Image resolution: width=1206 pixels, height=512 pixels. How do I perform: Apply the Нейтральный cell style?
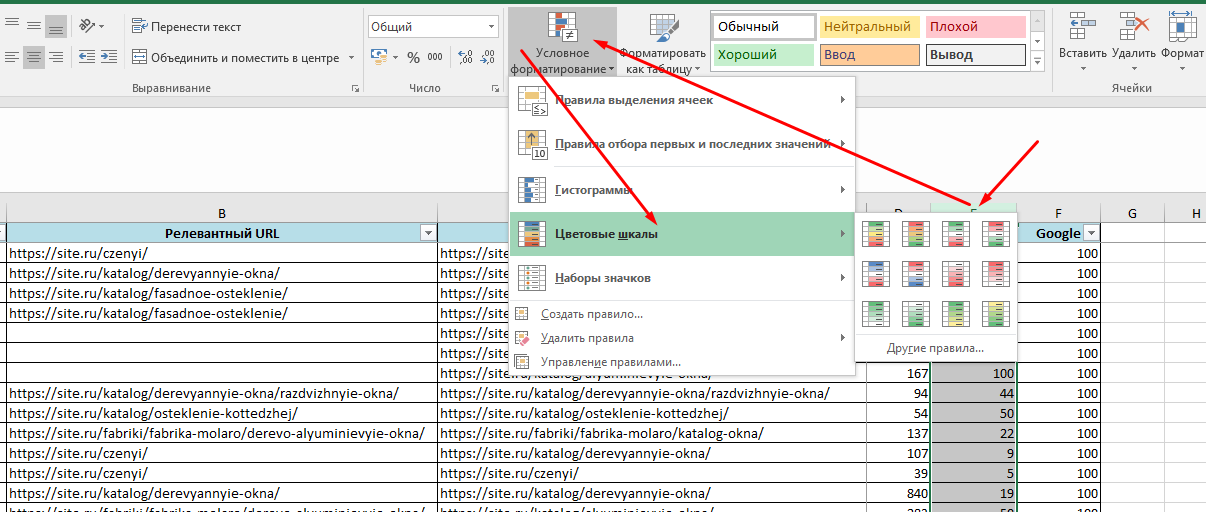[869, 27]
